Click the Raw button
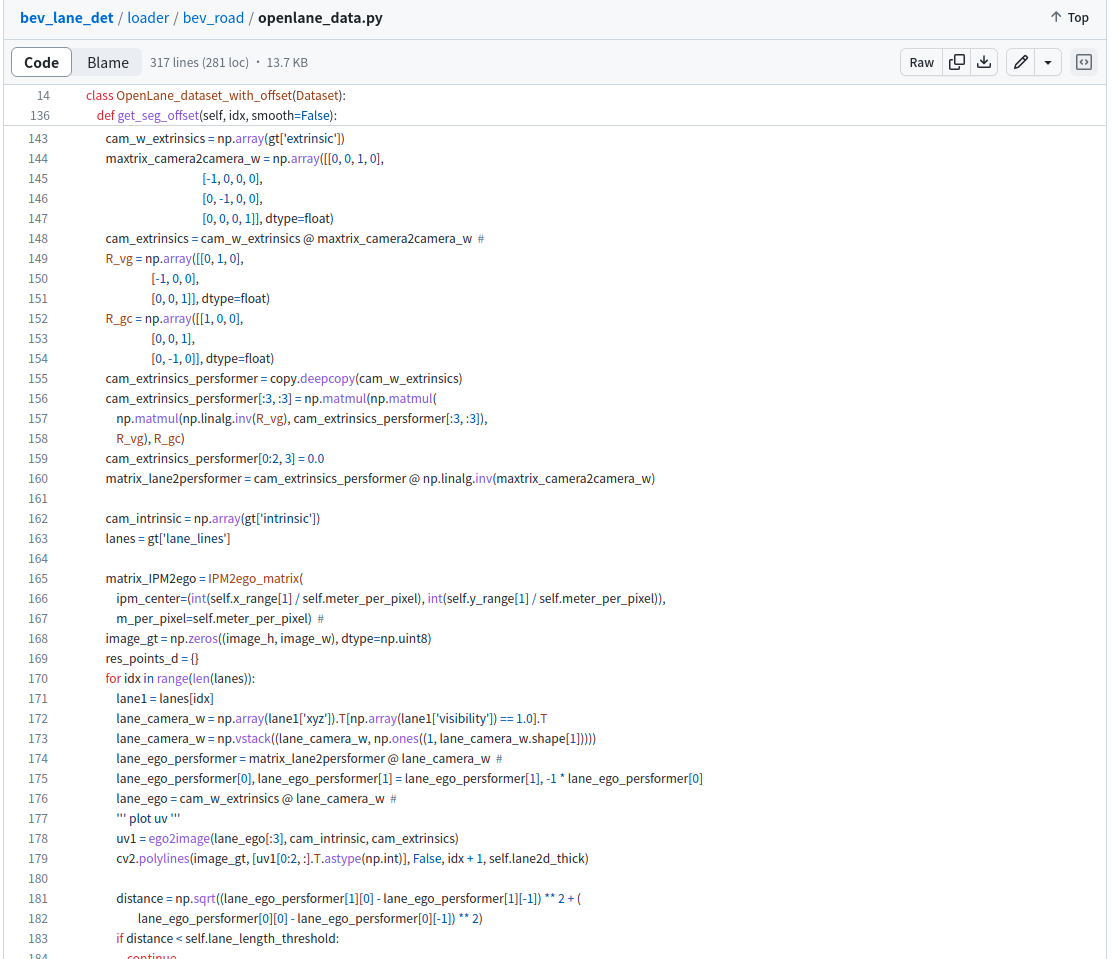1116x959 pixels. 920,62
